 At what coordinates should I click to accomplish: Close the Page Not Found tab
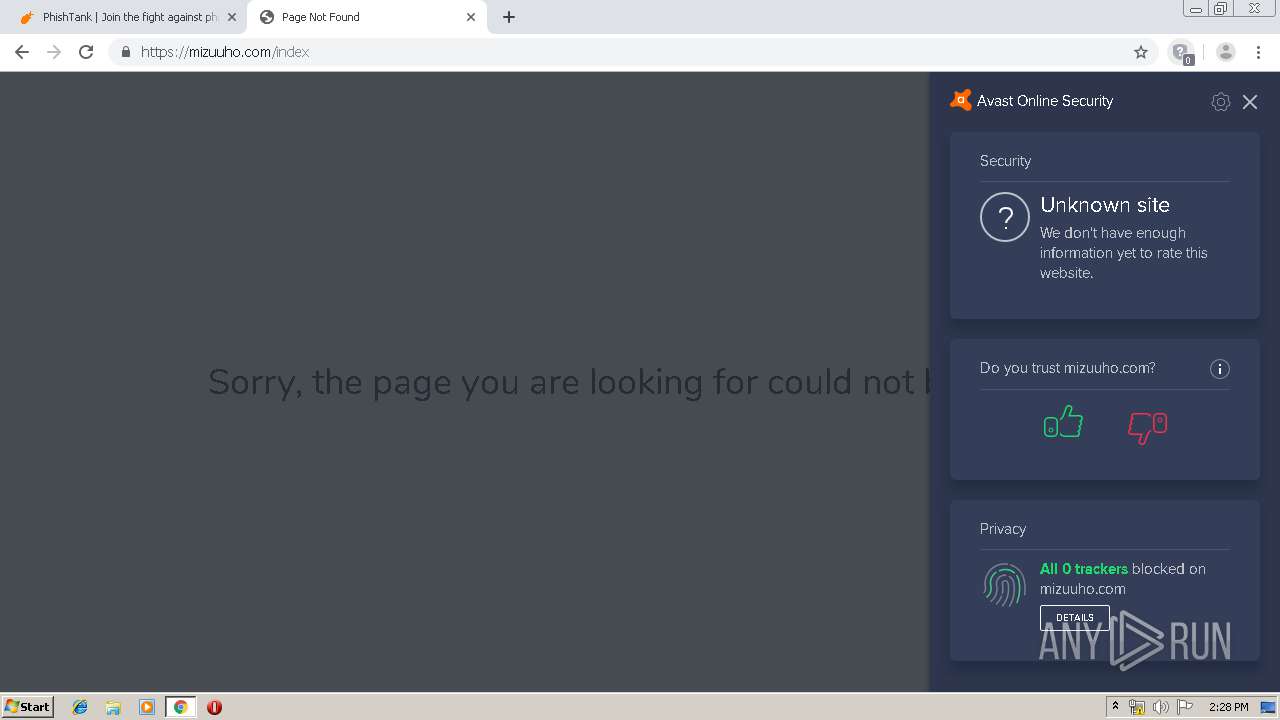(471, 17)
